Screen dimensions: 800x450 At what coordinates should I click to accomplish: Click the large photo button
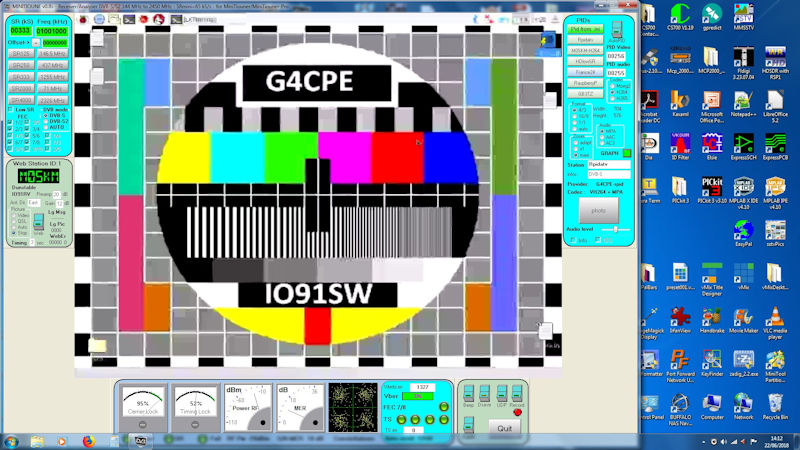(598, 210)
